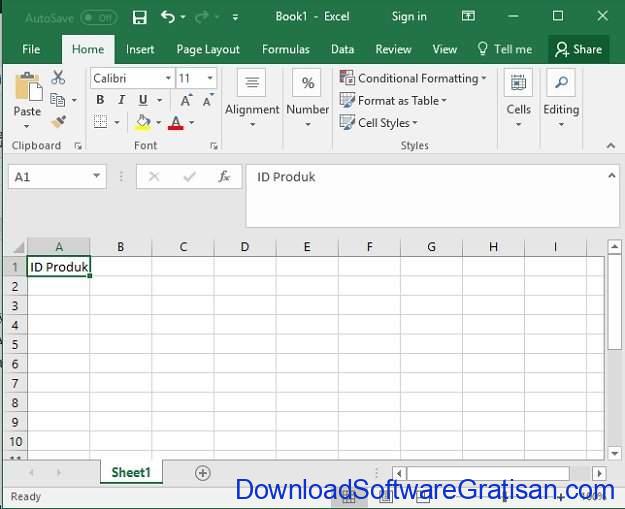The image size is (625, 509).
Task: Open the Copy dropdown arrow
Action: [x=74, y=100]
